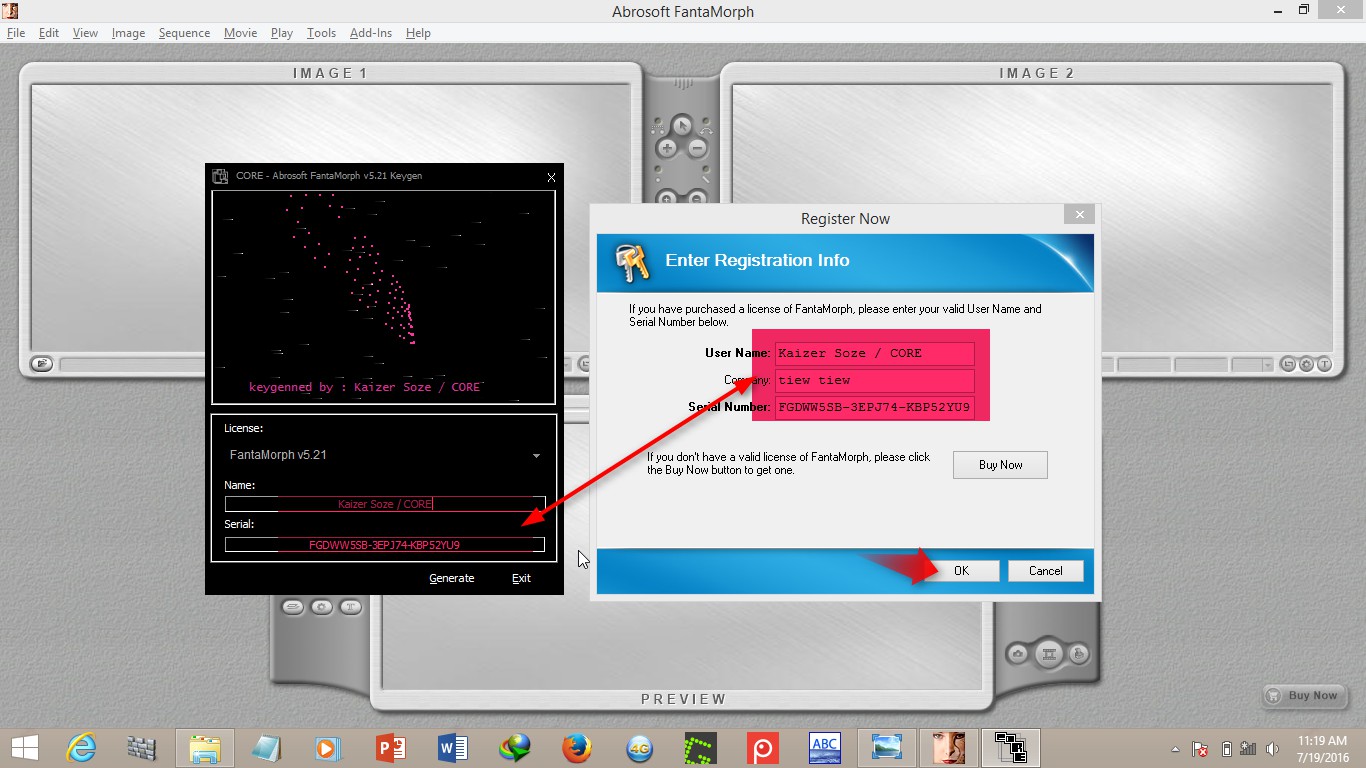Open the Movie menu

click(240, 33)
